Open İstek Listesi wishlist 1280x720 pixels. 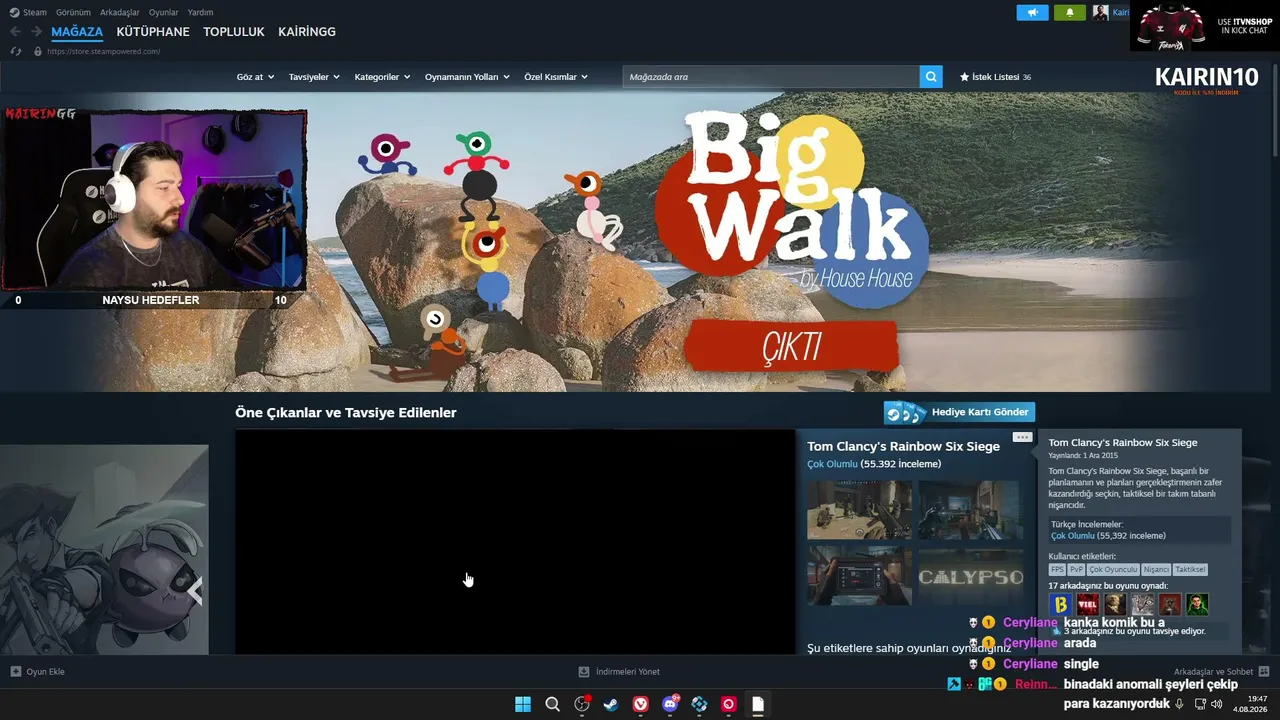(x=995, y=77)
